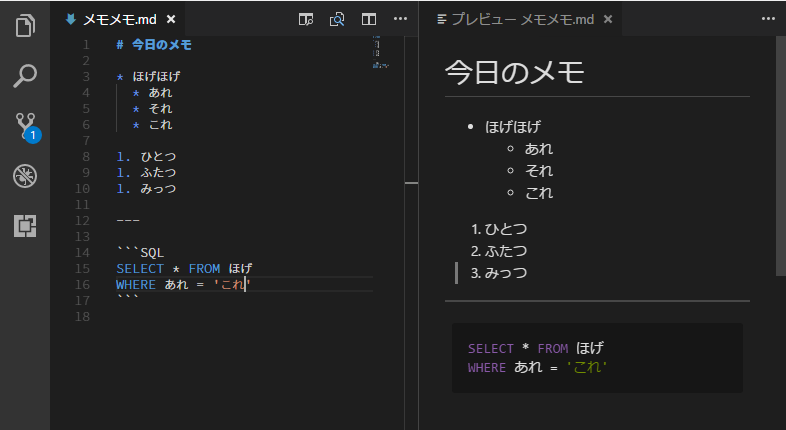Click line '* それ' in editor
The width and height of the screenshot is (786, 430).
coord(152,108)
